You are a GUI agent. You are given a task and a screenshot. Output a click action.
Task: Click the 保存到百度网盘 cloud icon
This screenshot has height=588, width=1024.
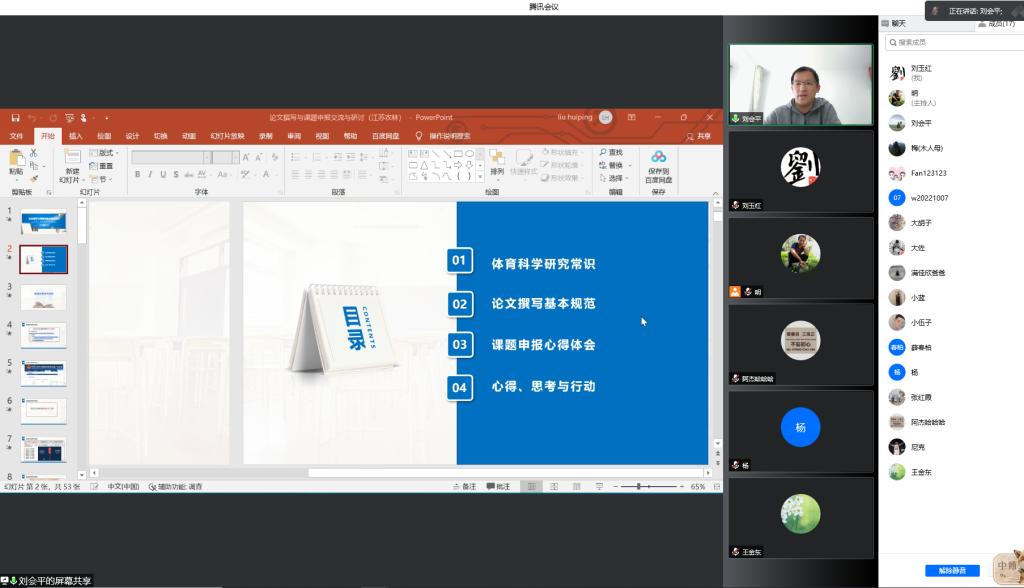658,157
